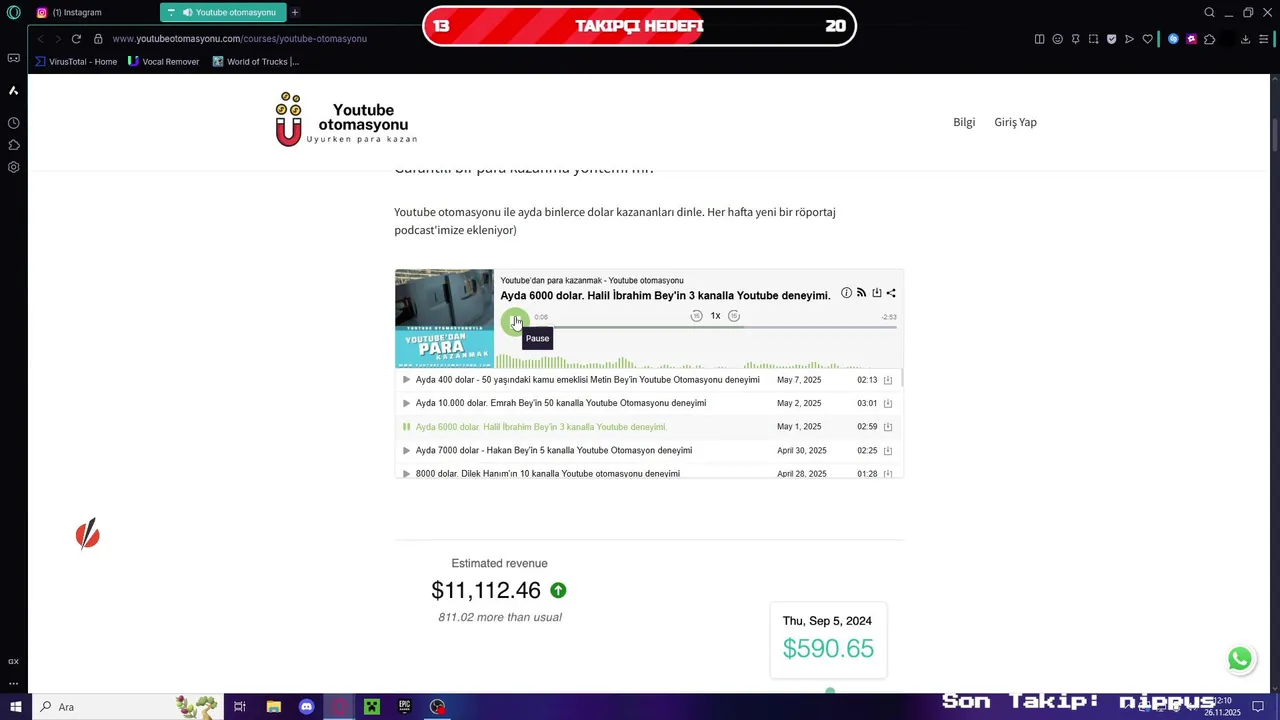Start the snapshot capture tool

click(x=1093, y=39)
